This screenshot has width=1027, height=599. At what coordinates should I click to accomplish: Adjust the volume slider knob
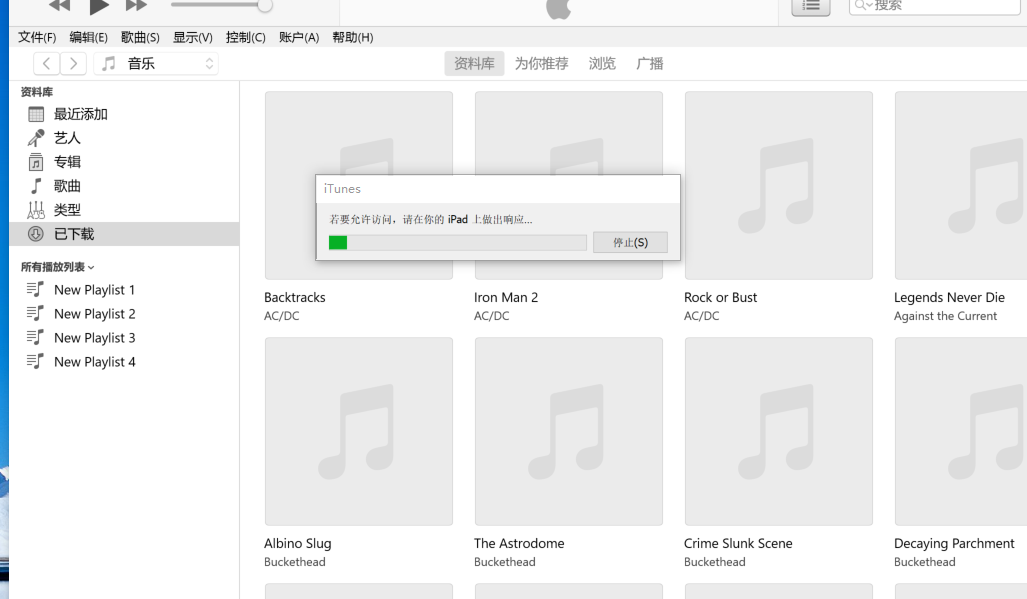pos(265,5)
